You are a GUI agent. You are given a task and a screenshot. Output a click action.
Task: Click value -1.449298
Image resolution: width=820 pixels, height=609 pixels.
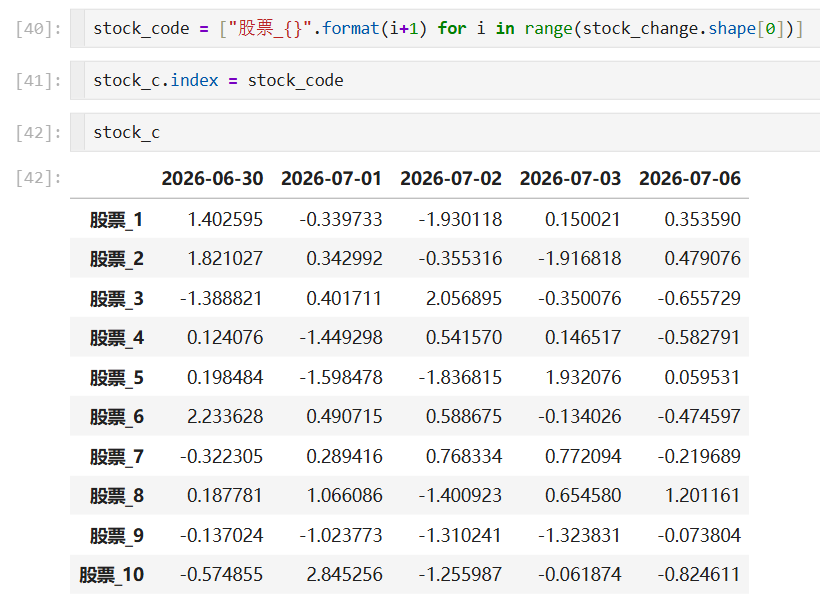pyautogui.click(x=340, y=338)
